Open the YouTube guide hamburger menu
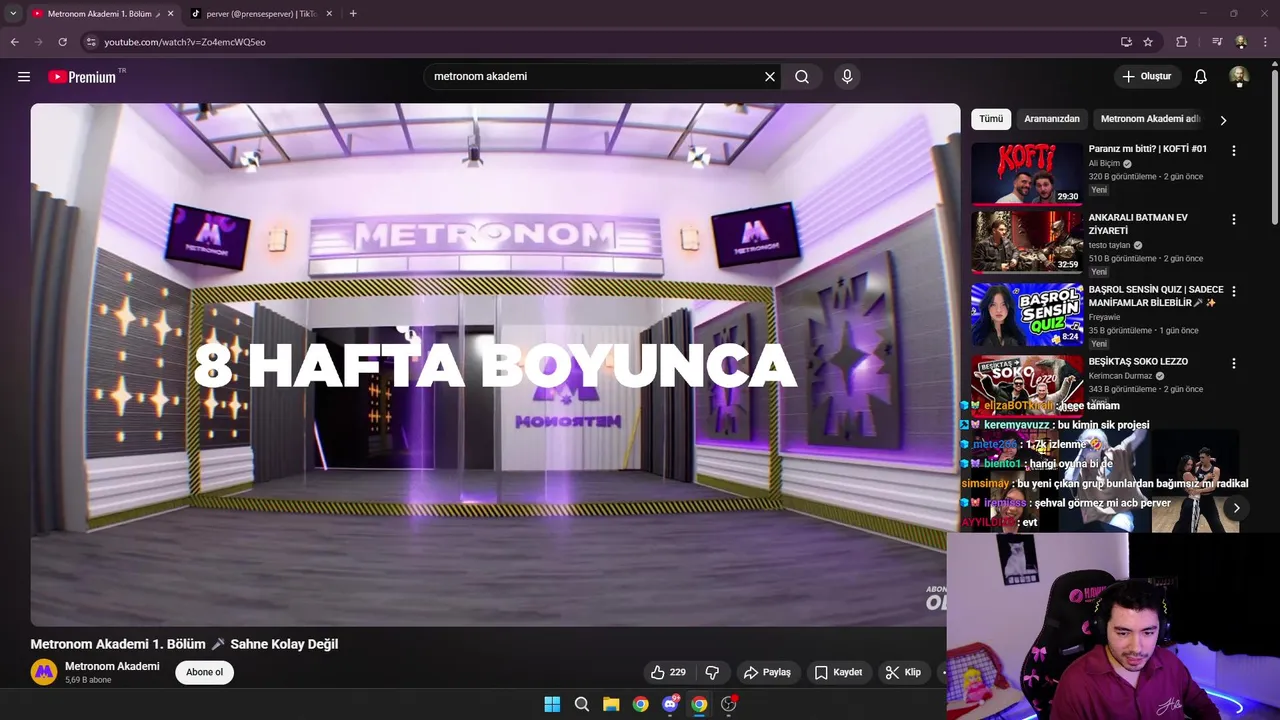 pos(24,77)
